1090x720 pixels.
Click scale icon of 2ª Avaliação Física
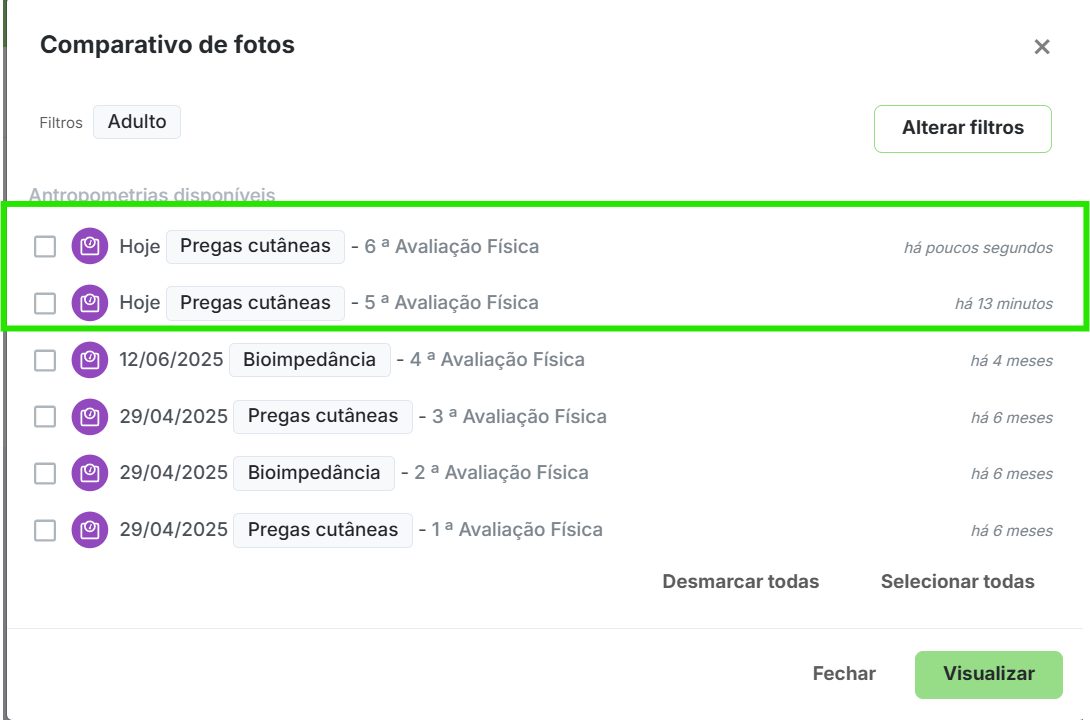pyautogui.click(x=89, y=473)
